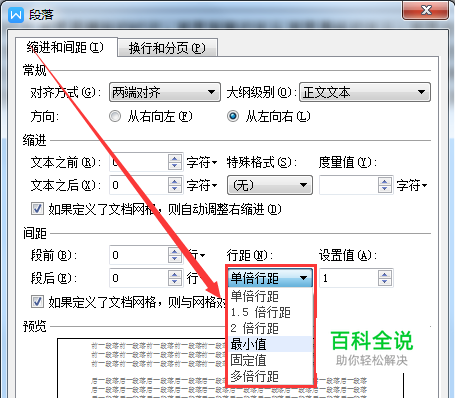Decrease the 设置值 value with down arrow
455x398 pixels.
click(385, 282)
